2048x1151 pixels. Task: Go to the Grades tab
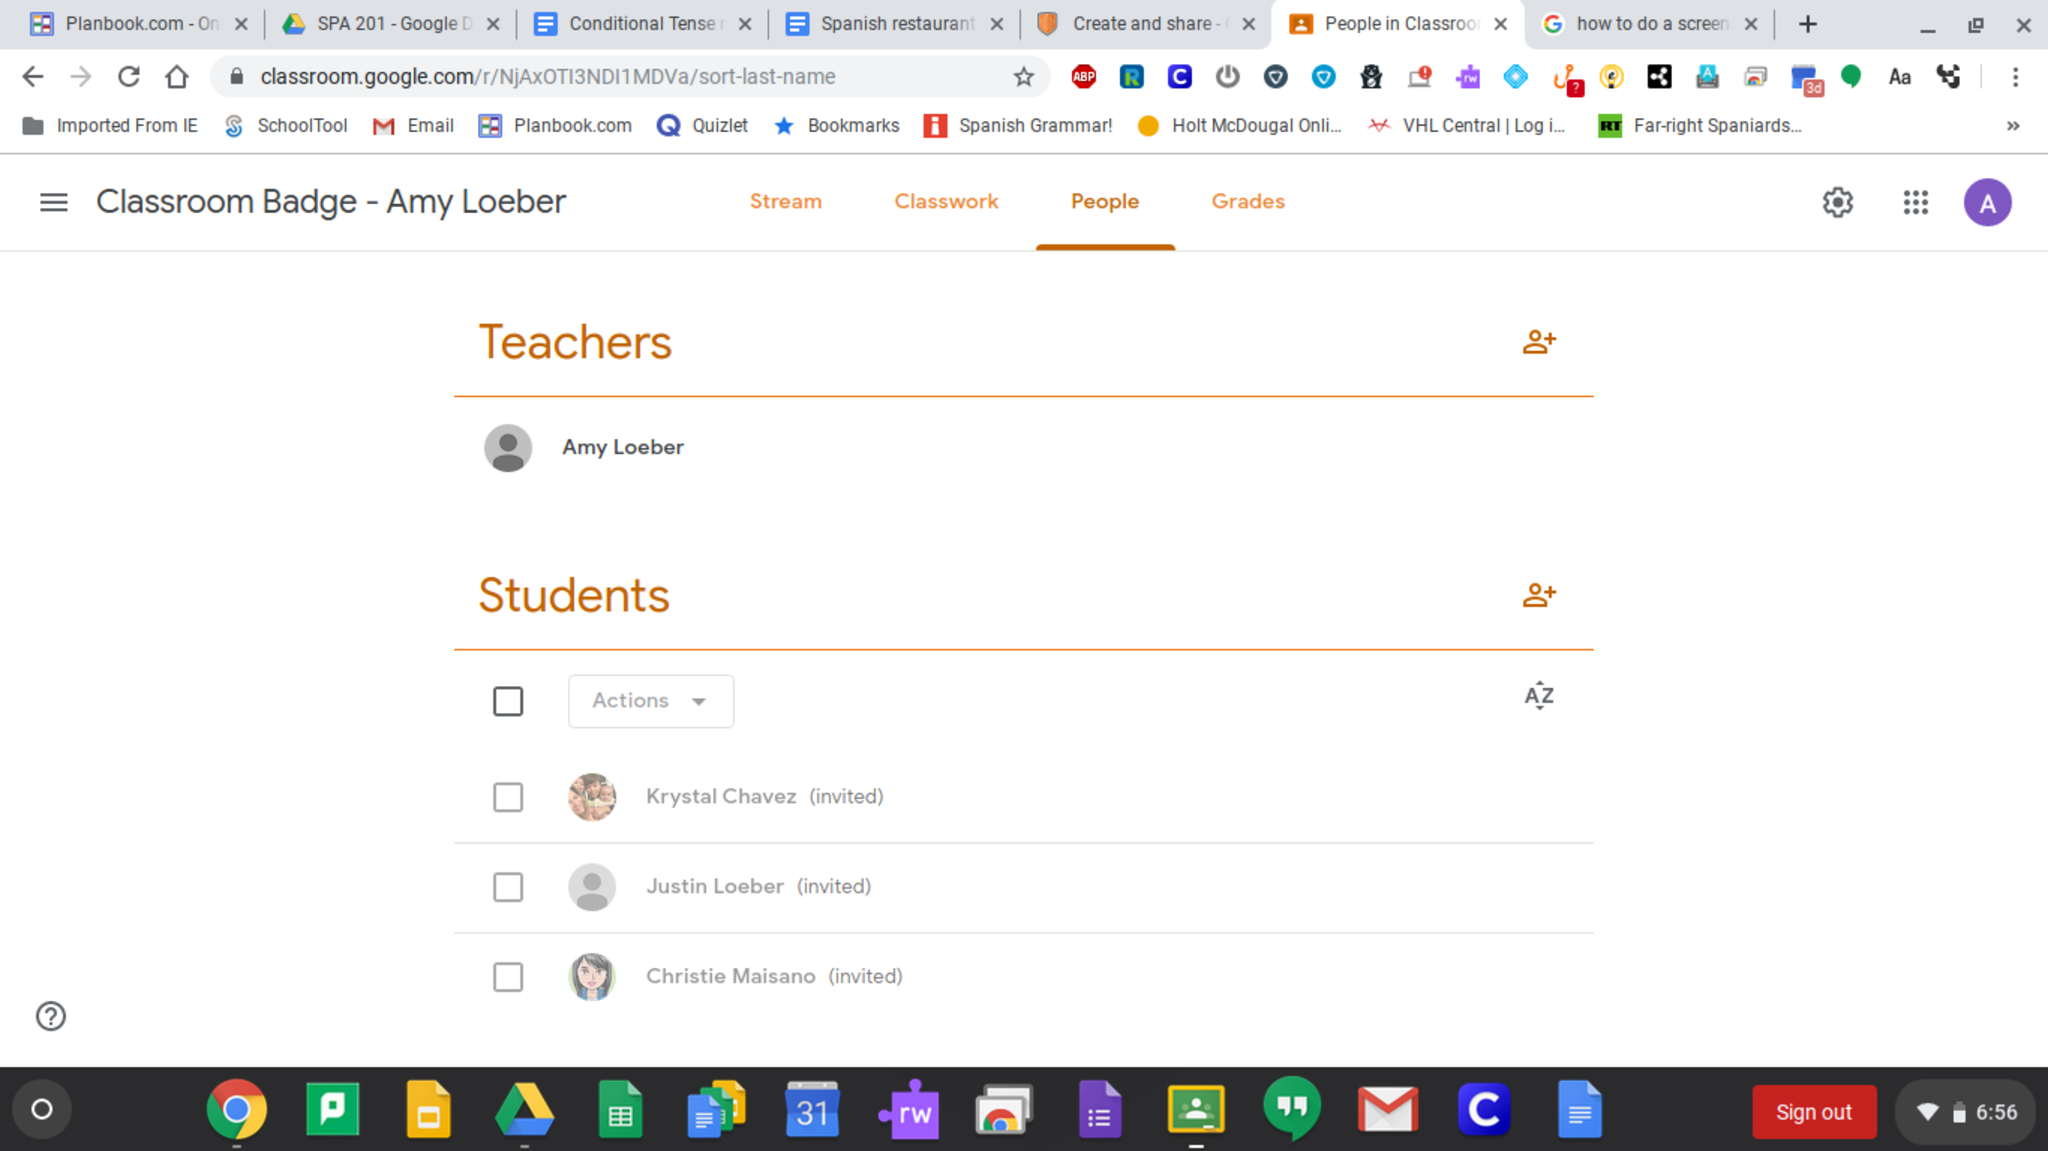(x=1248, y=202)
